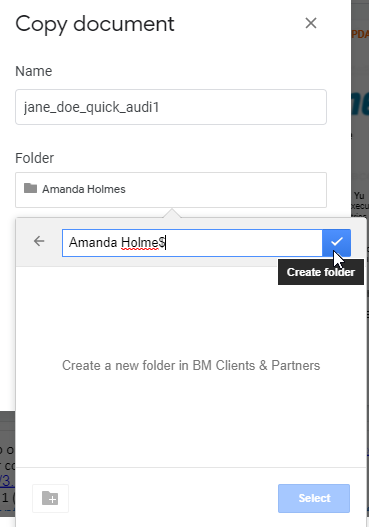Click the back arrow in folder picker

point(39,241)
